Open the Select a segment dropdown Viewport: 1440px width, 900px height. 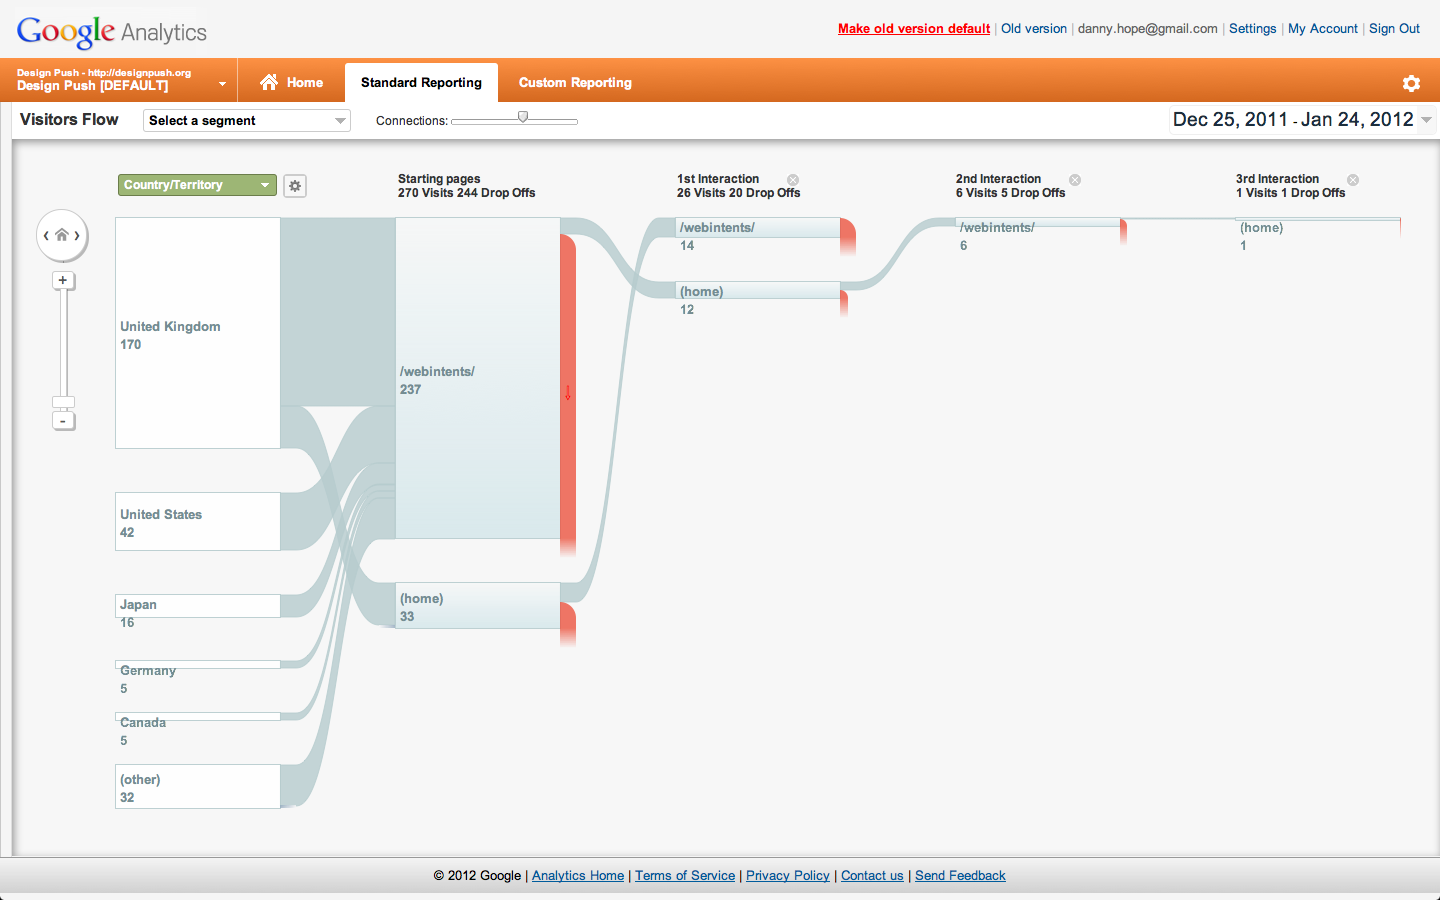pos(246,120)
